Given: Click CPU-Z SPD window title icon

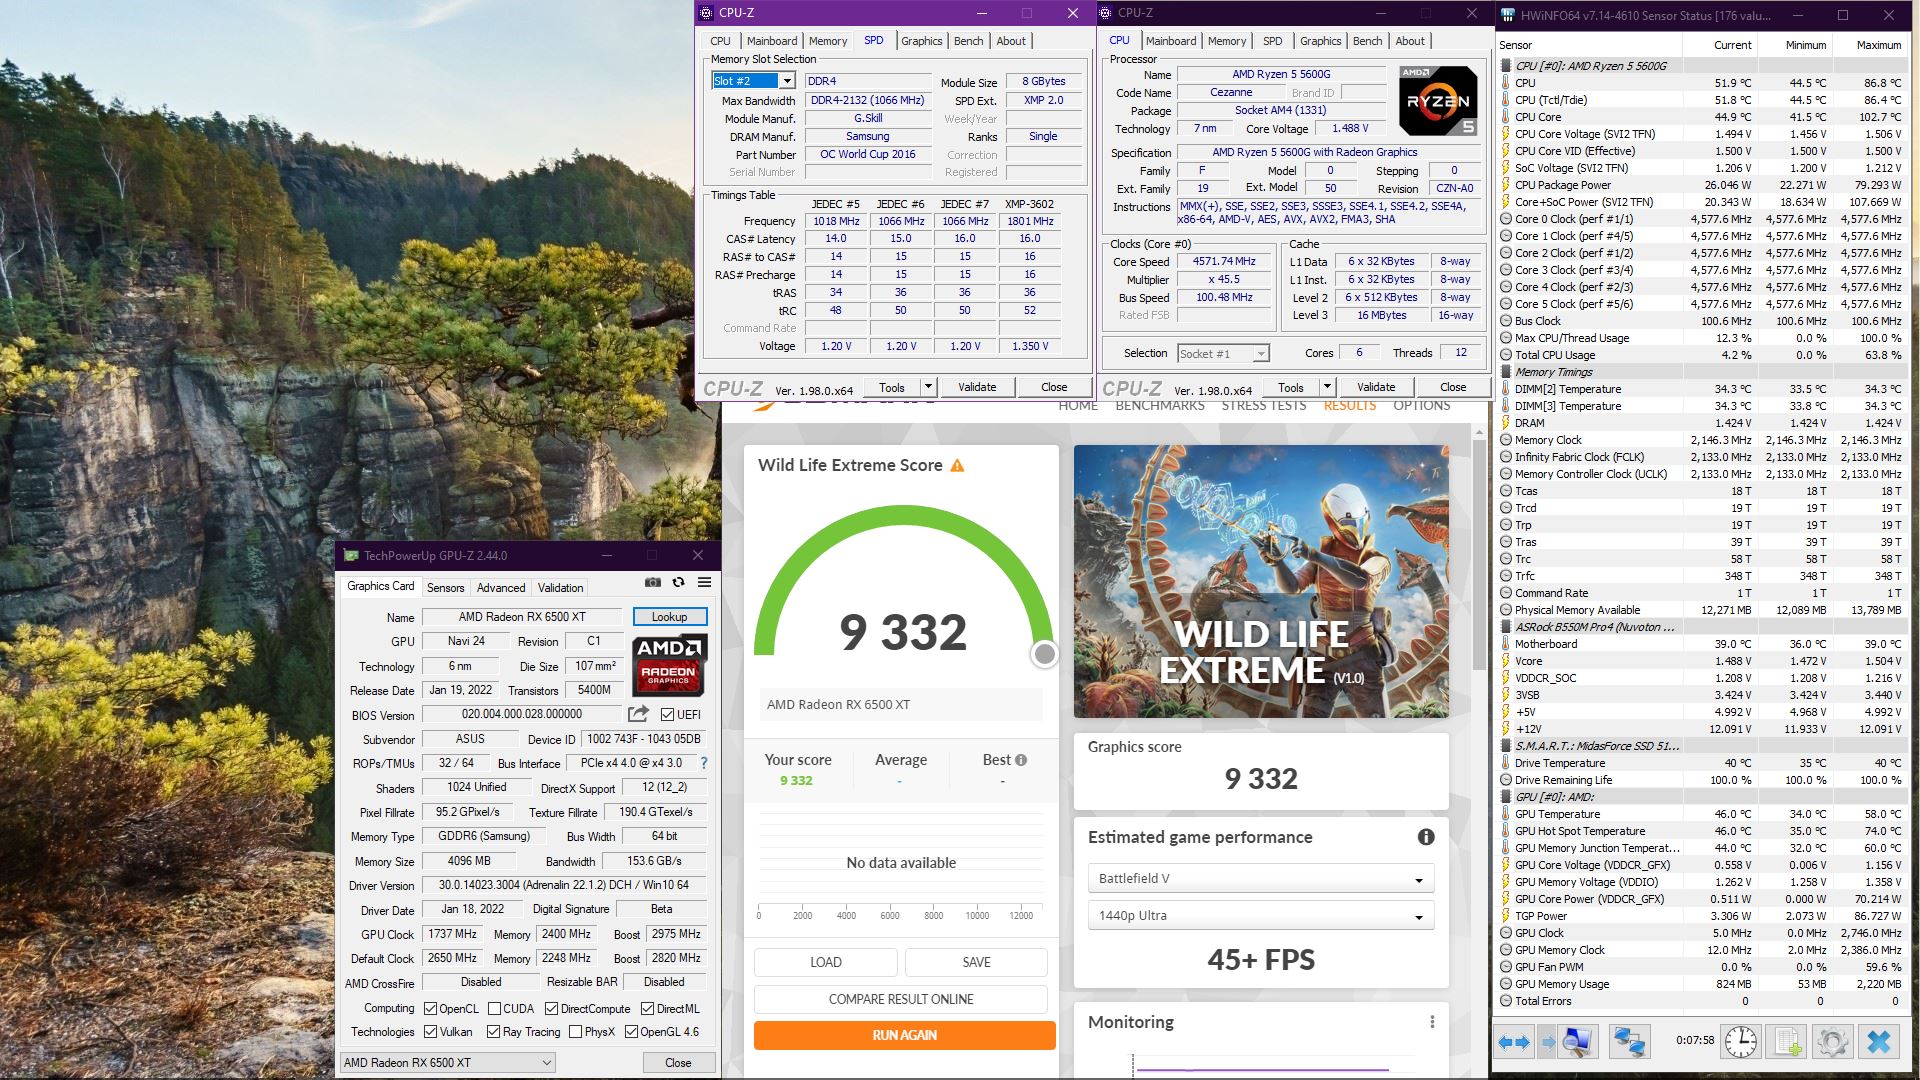Looking at the screenshot, I should click(706, 13).
